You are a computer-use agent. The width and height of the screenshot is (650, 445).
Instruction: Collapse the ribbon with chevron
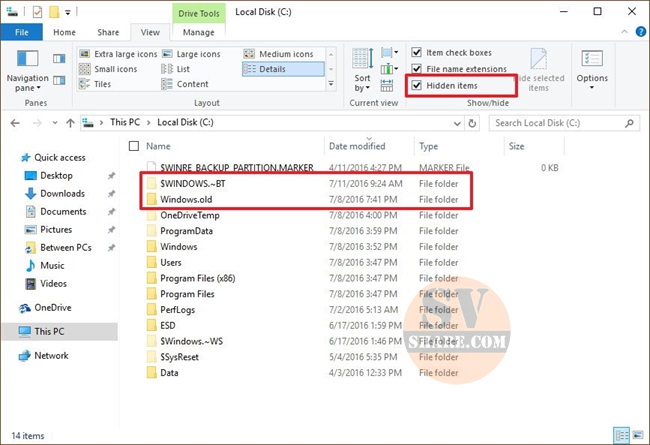pos(624,32)
